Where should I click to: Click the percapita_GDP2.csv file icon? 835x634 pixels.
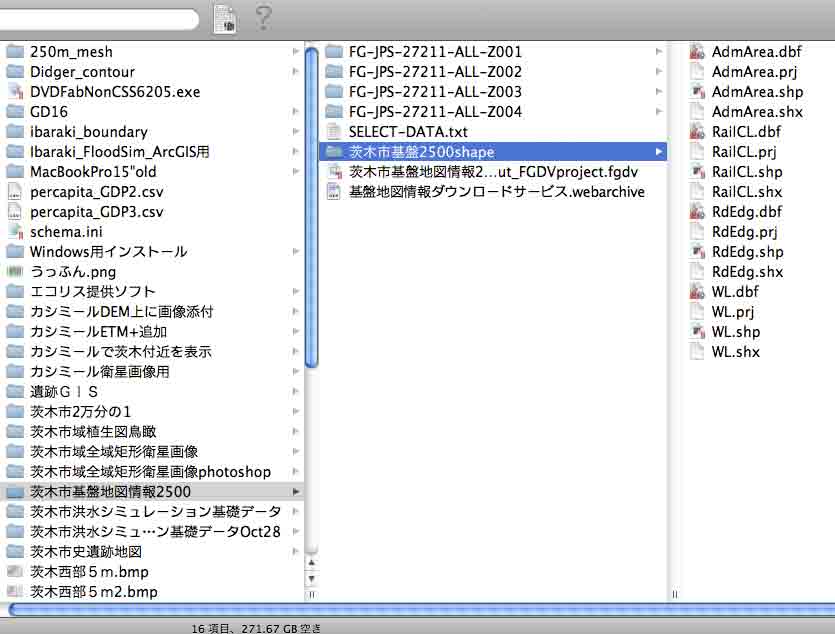point(15,192)
